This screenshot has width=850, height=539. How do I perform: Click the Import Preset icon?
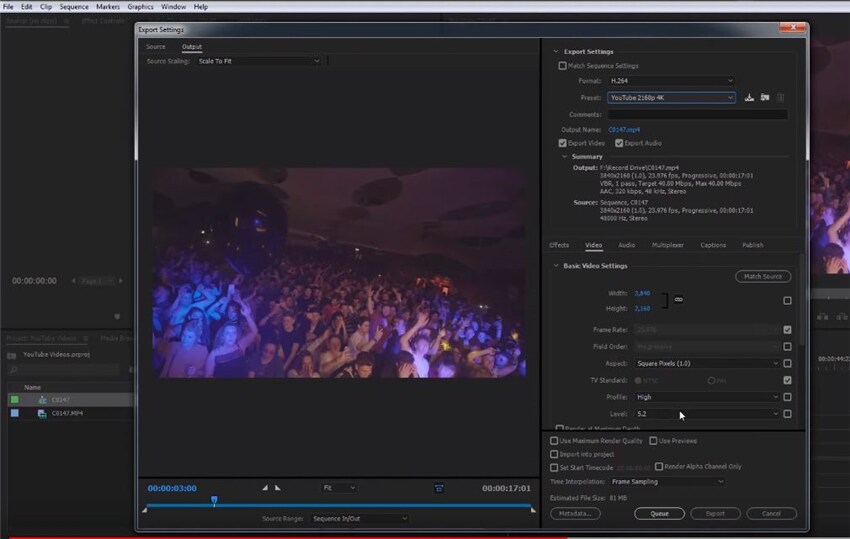765,98
